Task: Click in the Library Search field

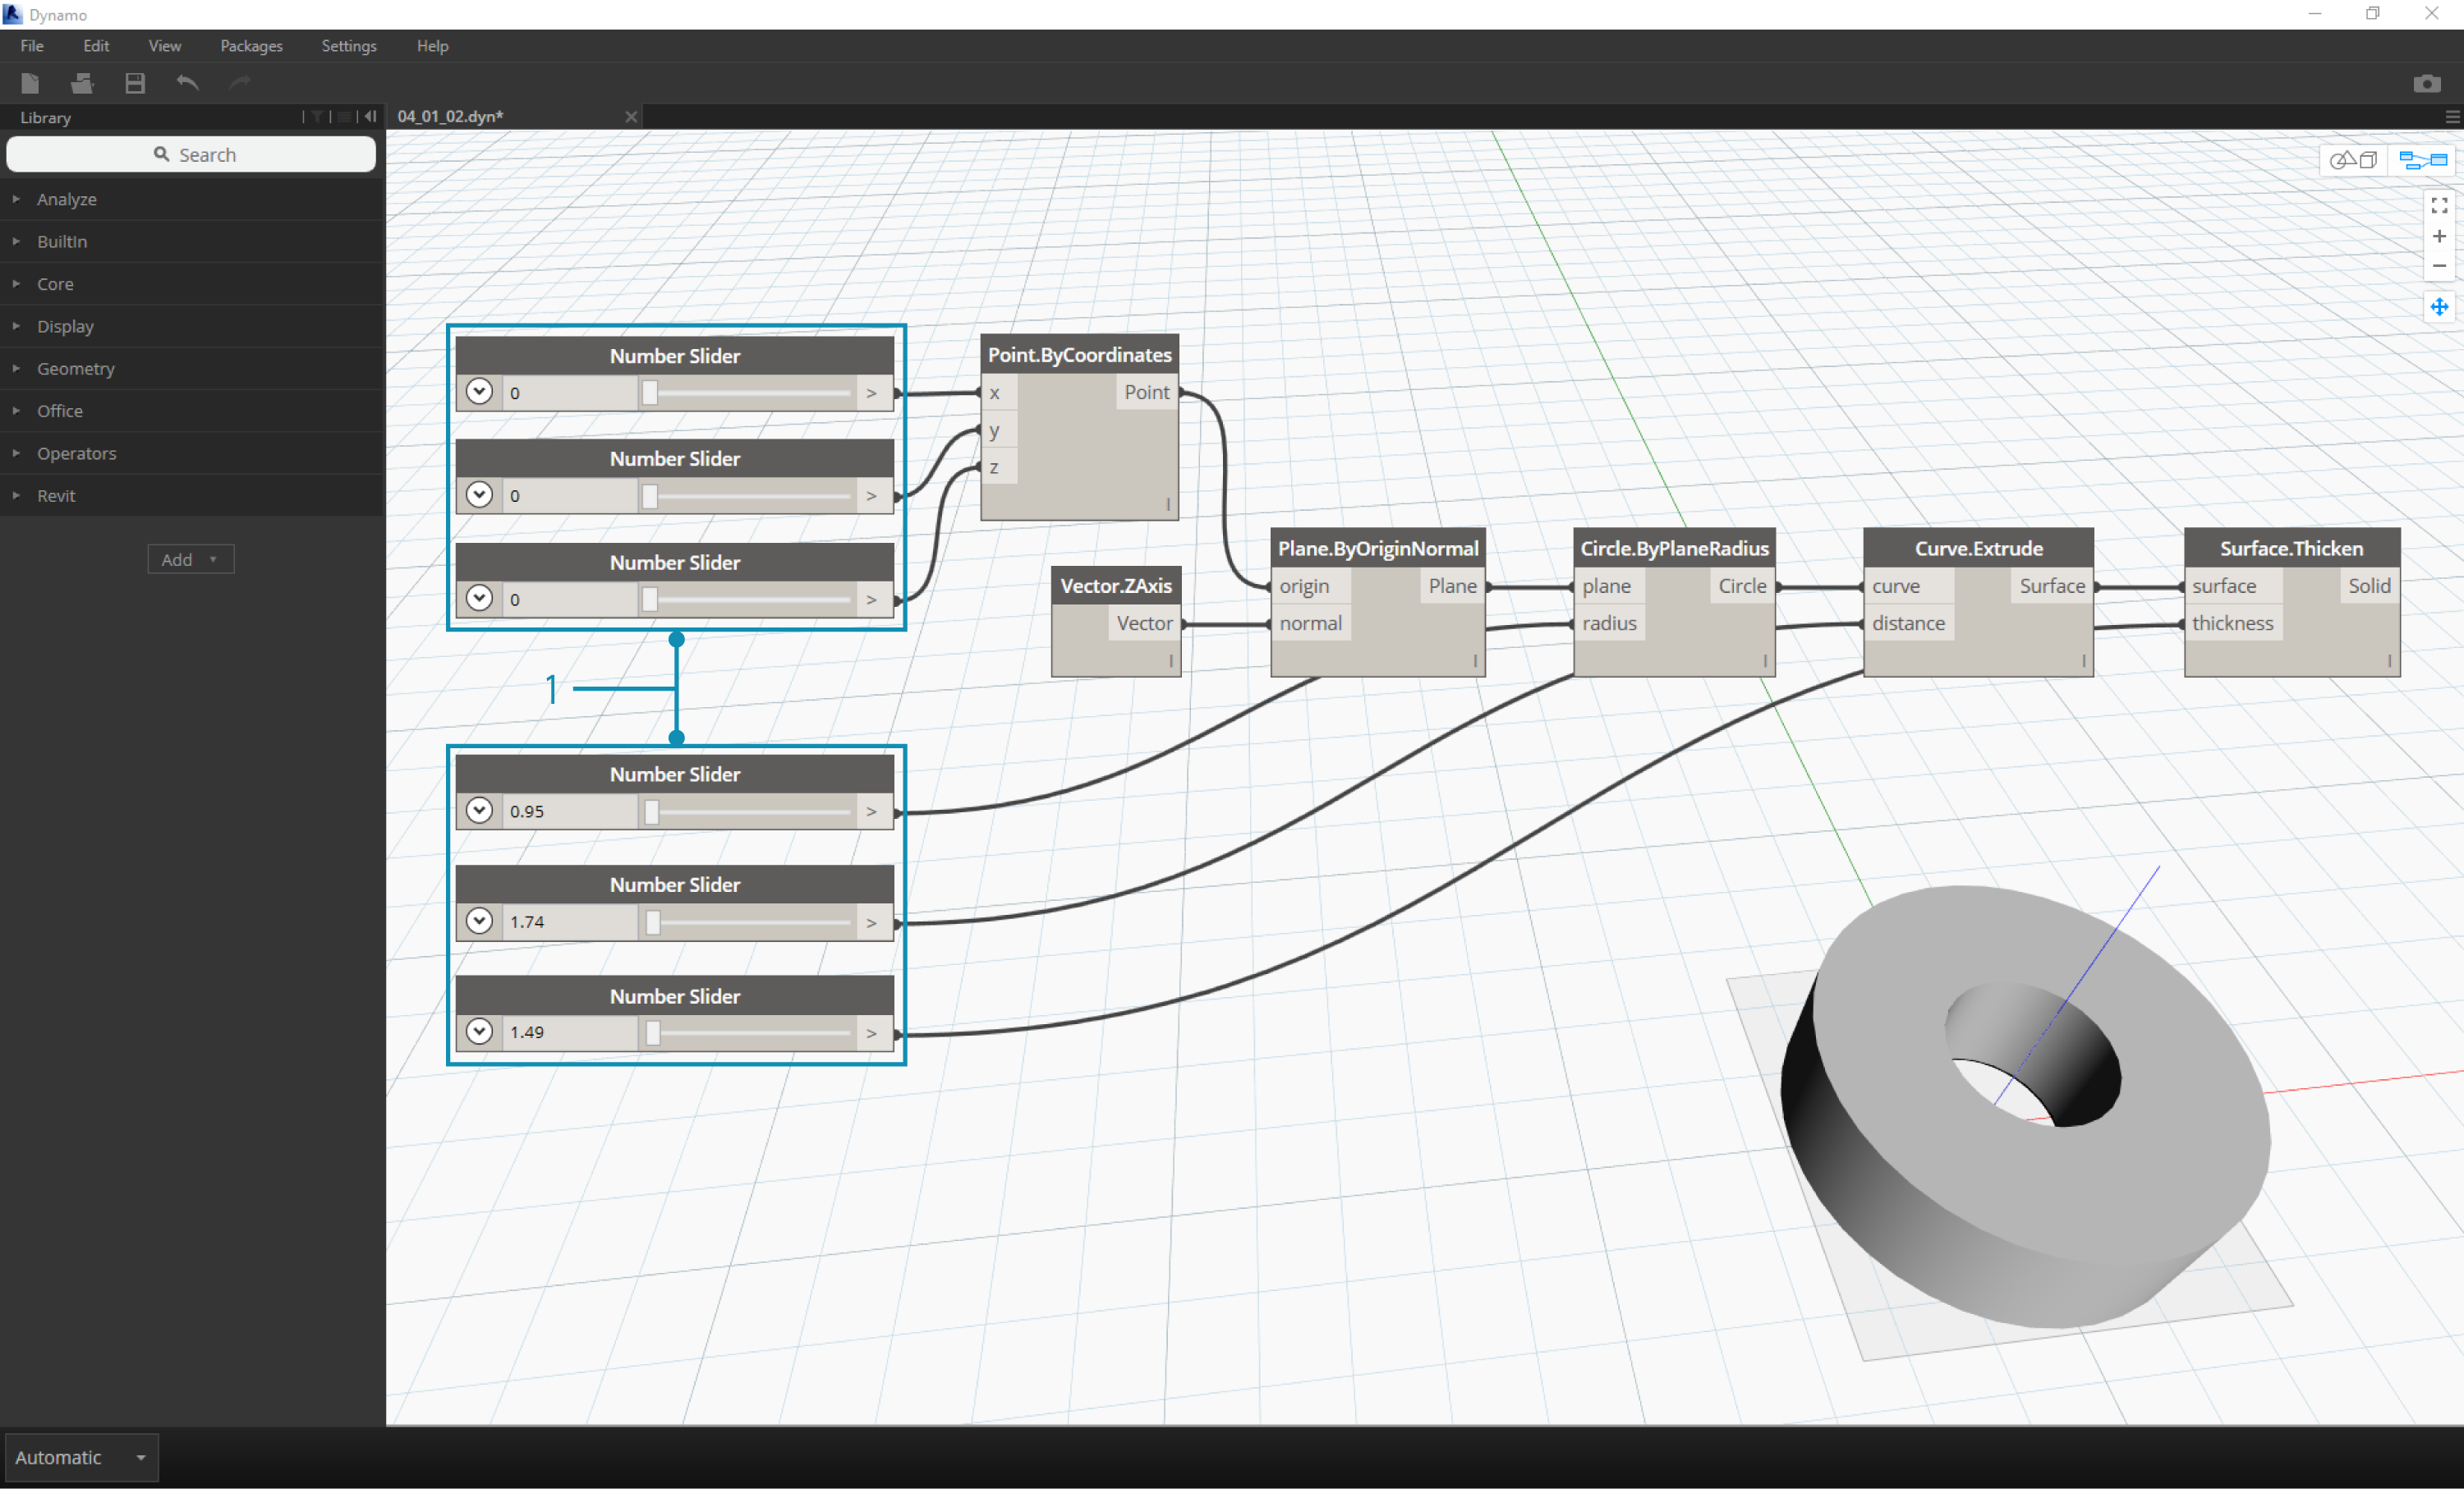Action: tap(191, 154)
